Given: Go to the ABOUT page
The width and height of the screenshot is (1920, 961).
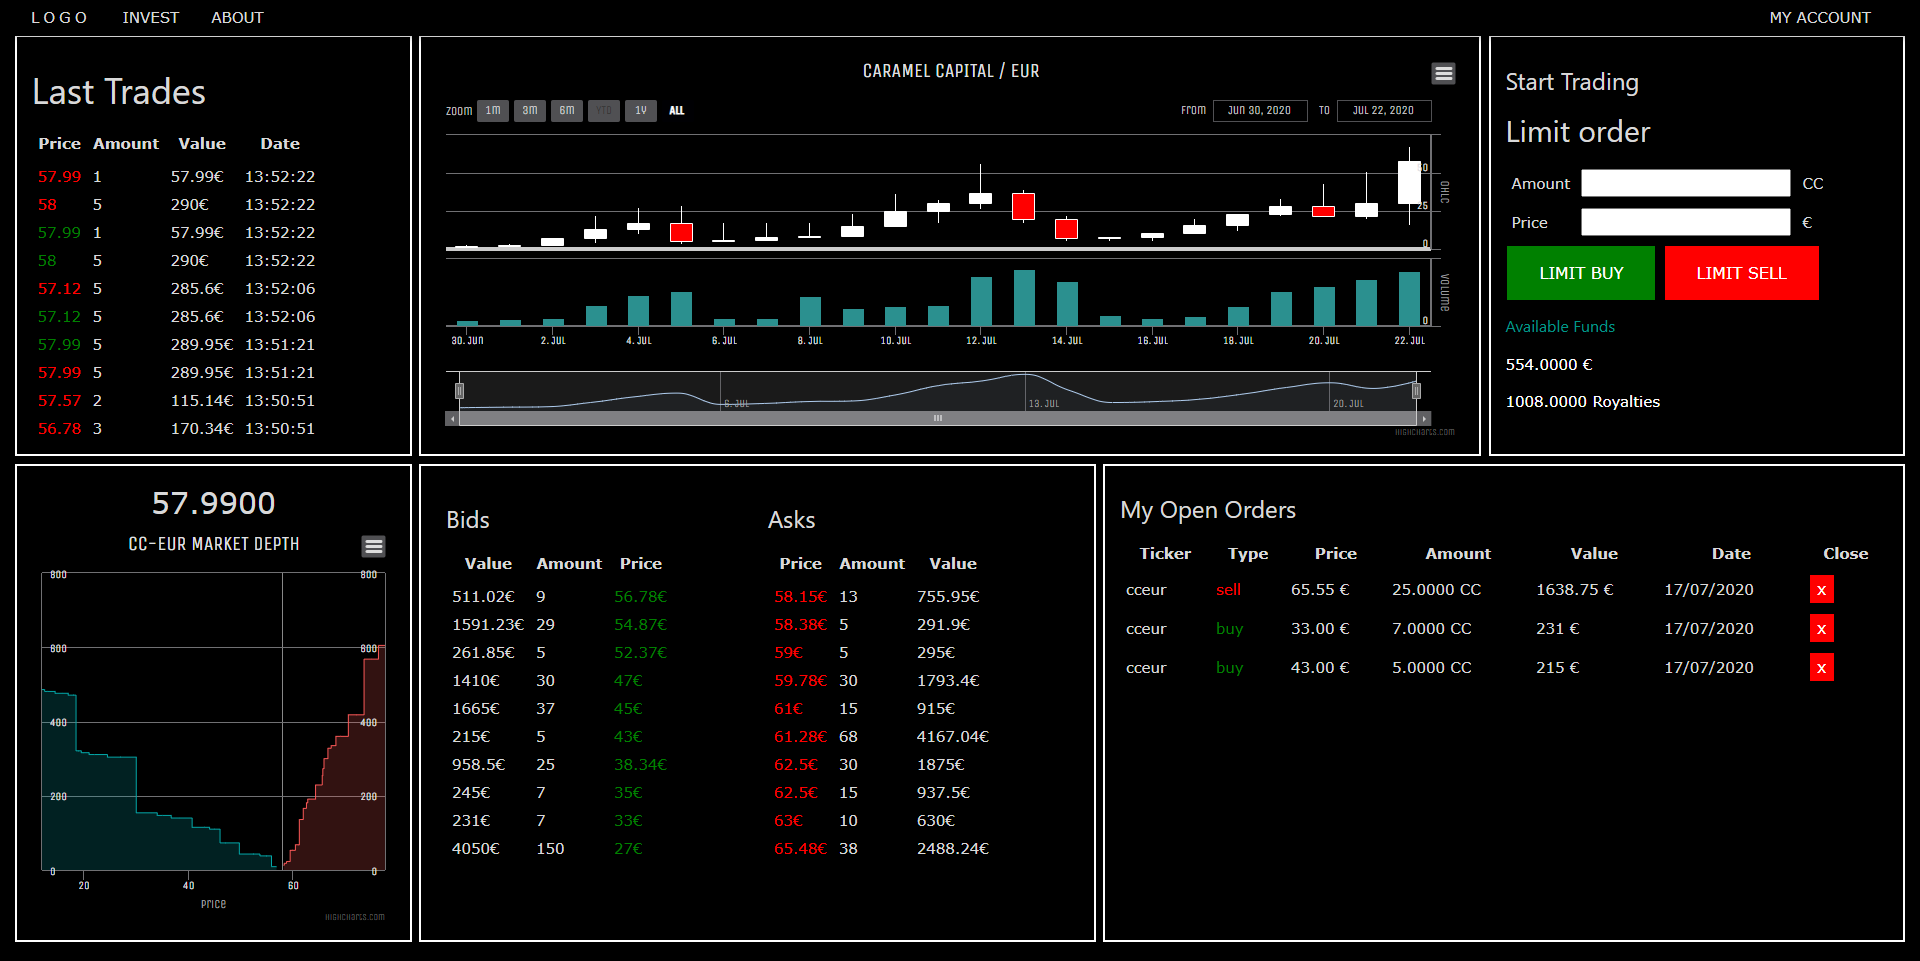Looking at the screenshot, I should [237, 18].
